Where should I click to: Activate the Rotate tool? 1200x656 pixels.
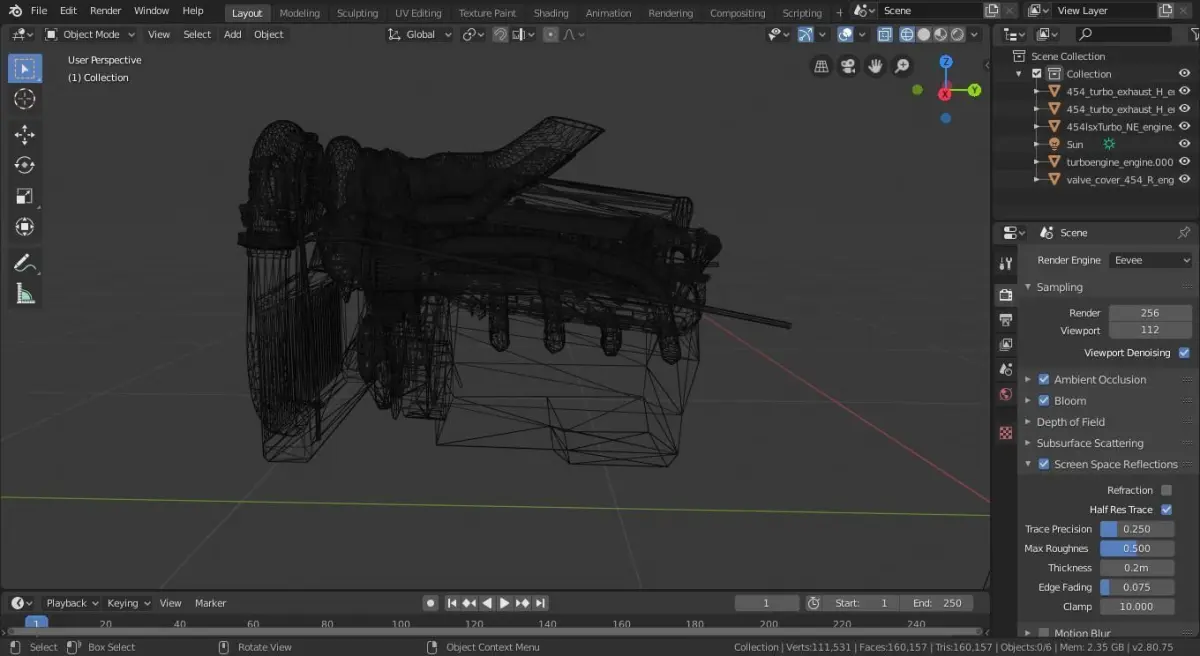[x=25, y=165]
